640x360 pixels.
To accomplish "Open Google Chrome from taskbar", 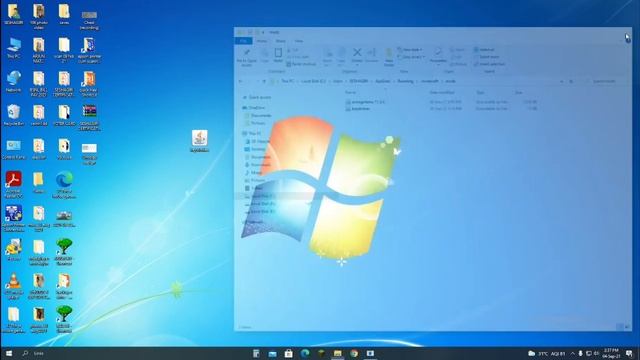I will [x=354, y=353].
